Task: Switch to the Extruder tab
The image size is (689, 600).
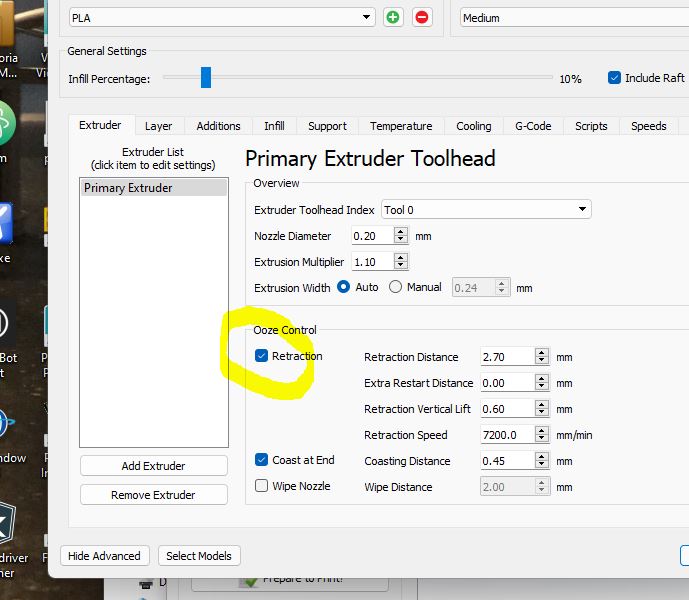Action: tap(100, 125)
